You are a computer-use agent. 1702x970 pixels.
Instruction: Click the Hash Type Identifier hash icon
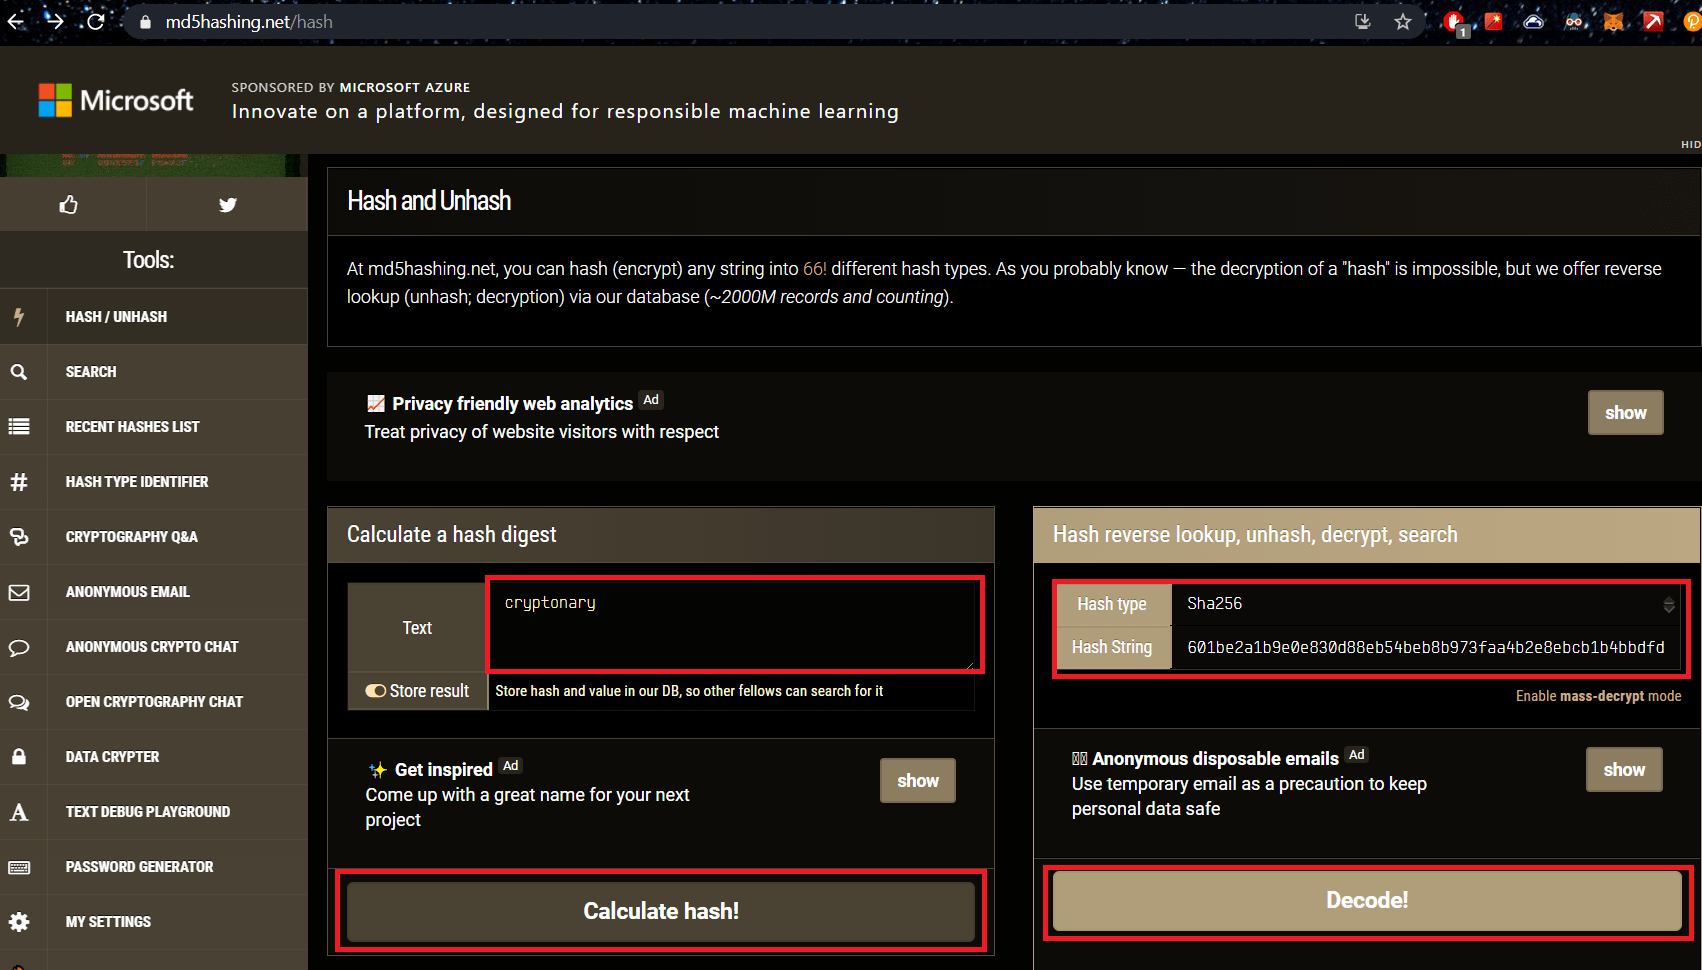(19, 482)
